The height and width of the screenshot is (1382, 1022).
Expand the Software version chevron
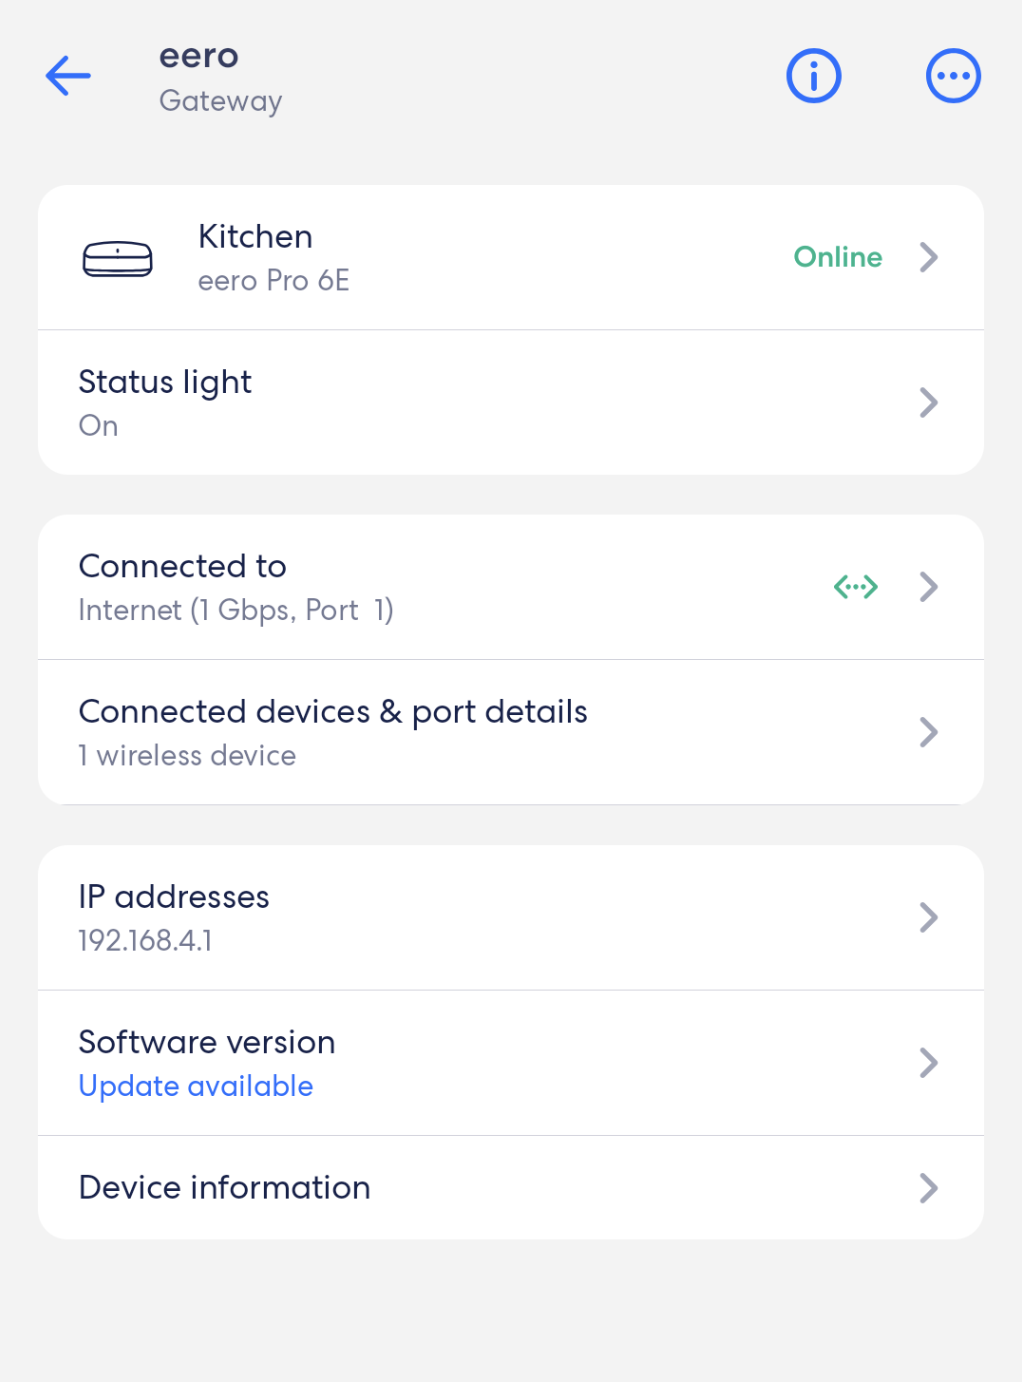pyautogui.click(x=929, y=1062)
